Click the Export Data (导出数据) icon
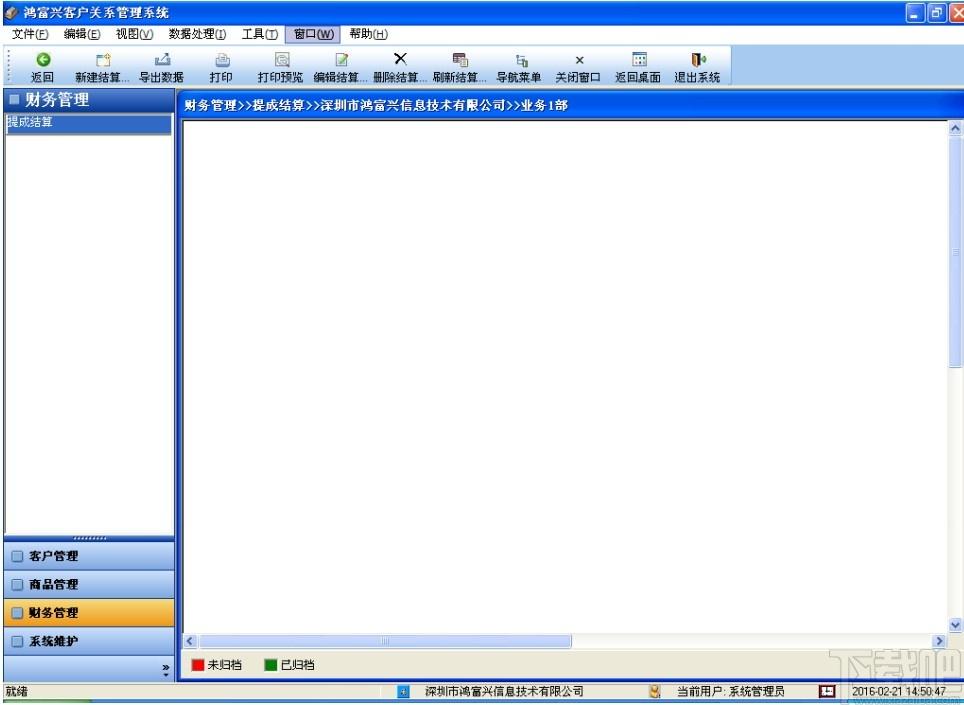Screen dimensions: 964x705 point(161,60)
